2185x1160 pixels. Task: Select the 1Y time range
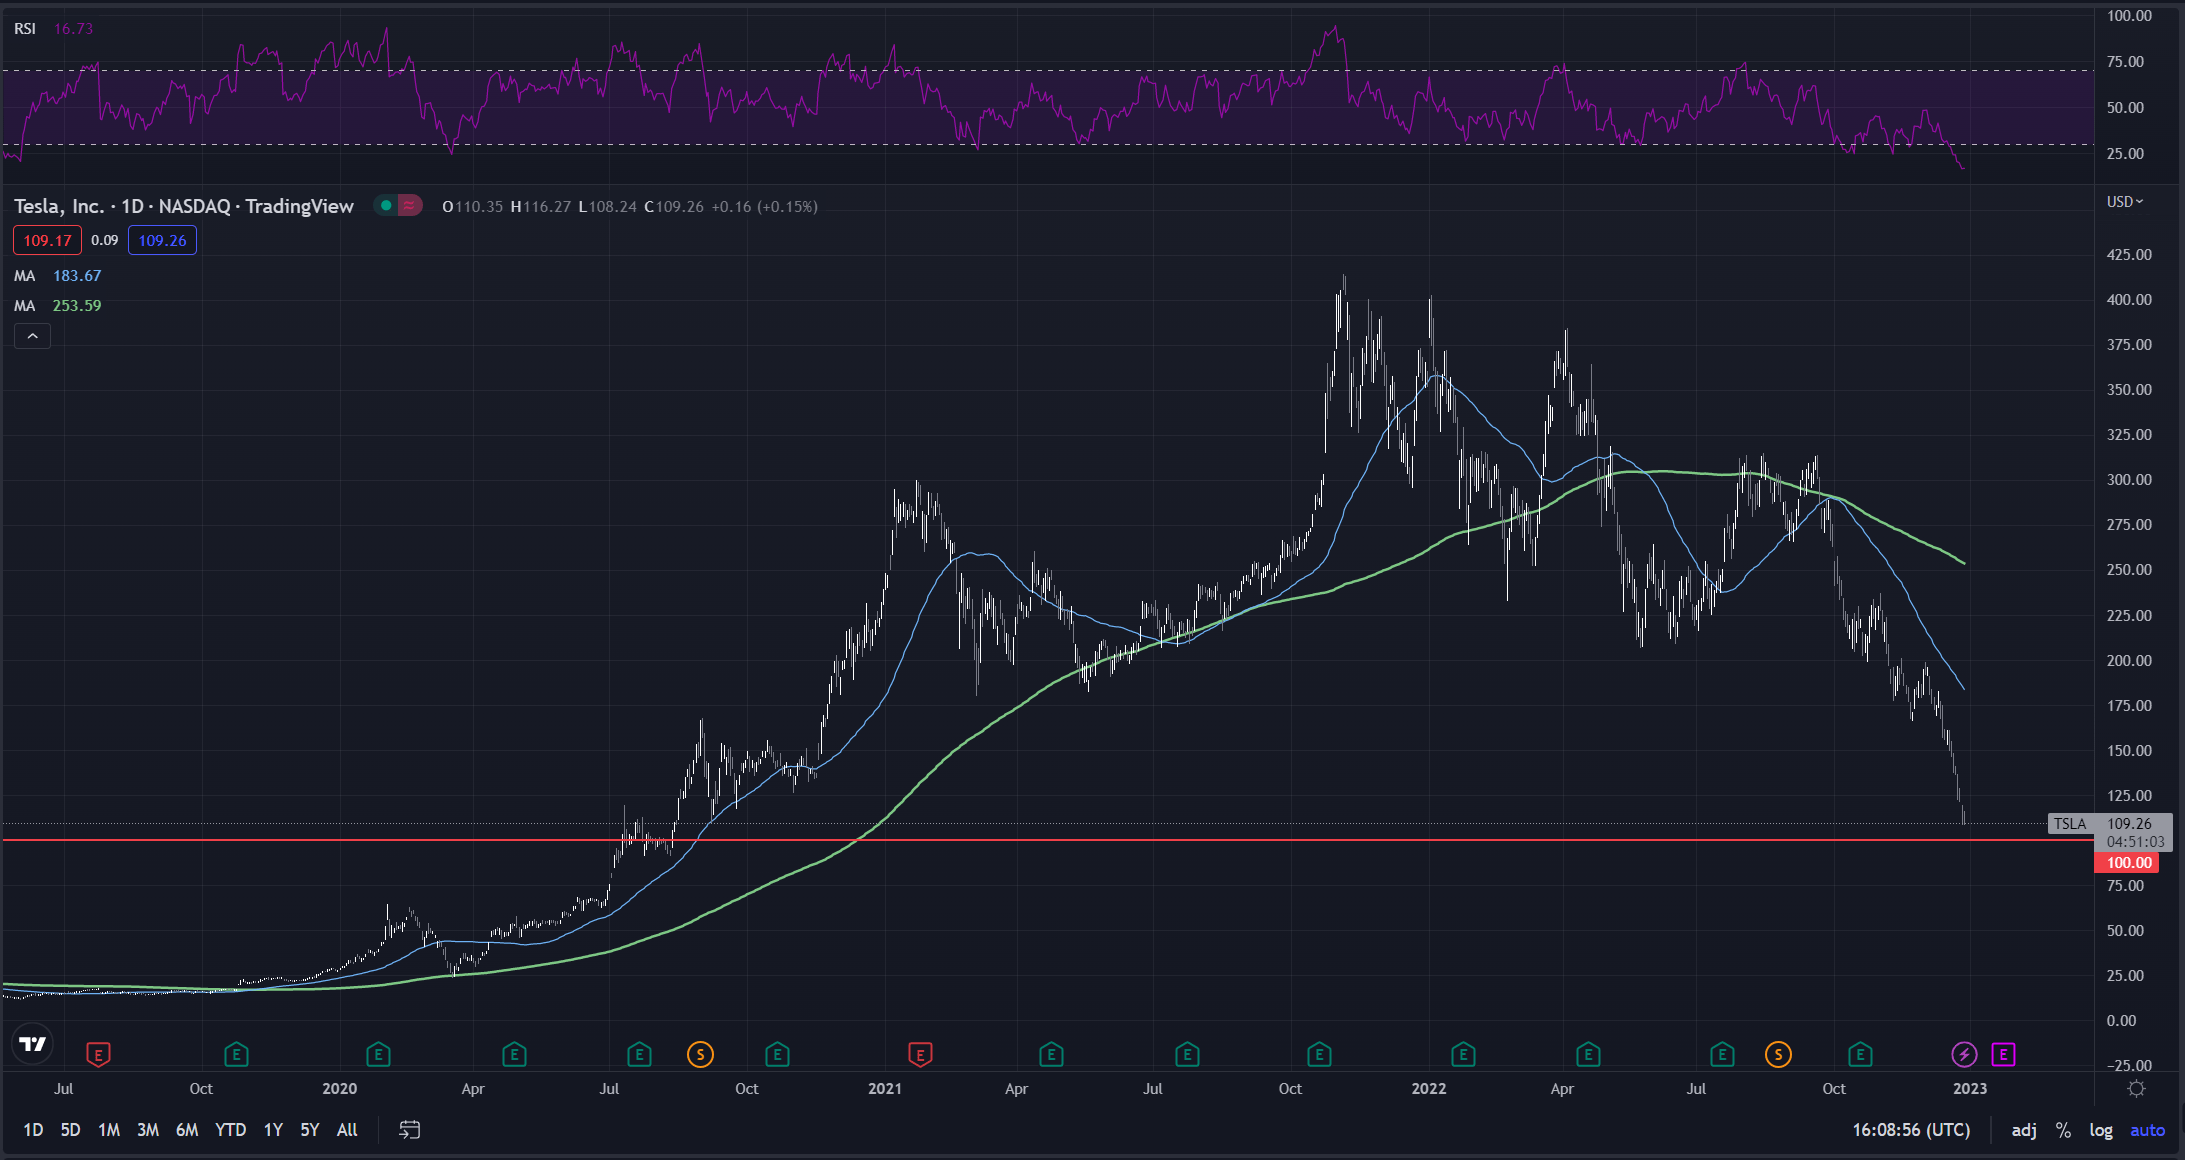point(273,1130)
